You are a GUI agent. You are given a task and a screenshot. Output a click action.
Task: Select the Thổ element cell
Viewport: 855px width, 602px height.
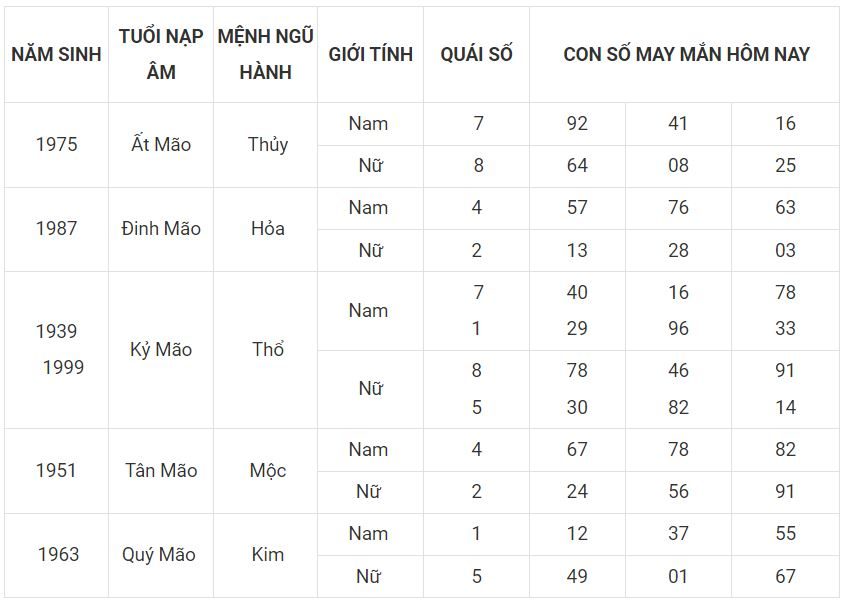coord(266,350)
